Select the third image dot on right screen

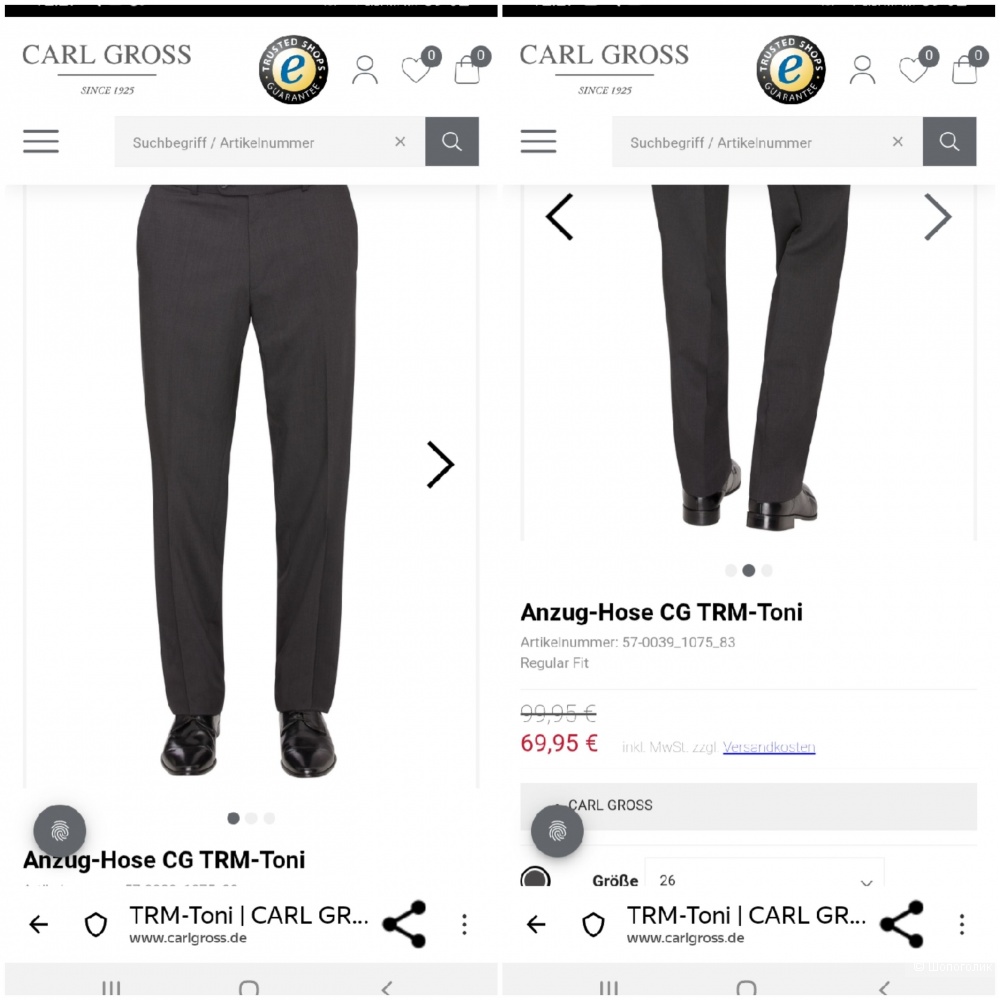(767, 570)
